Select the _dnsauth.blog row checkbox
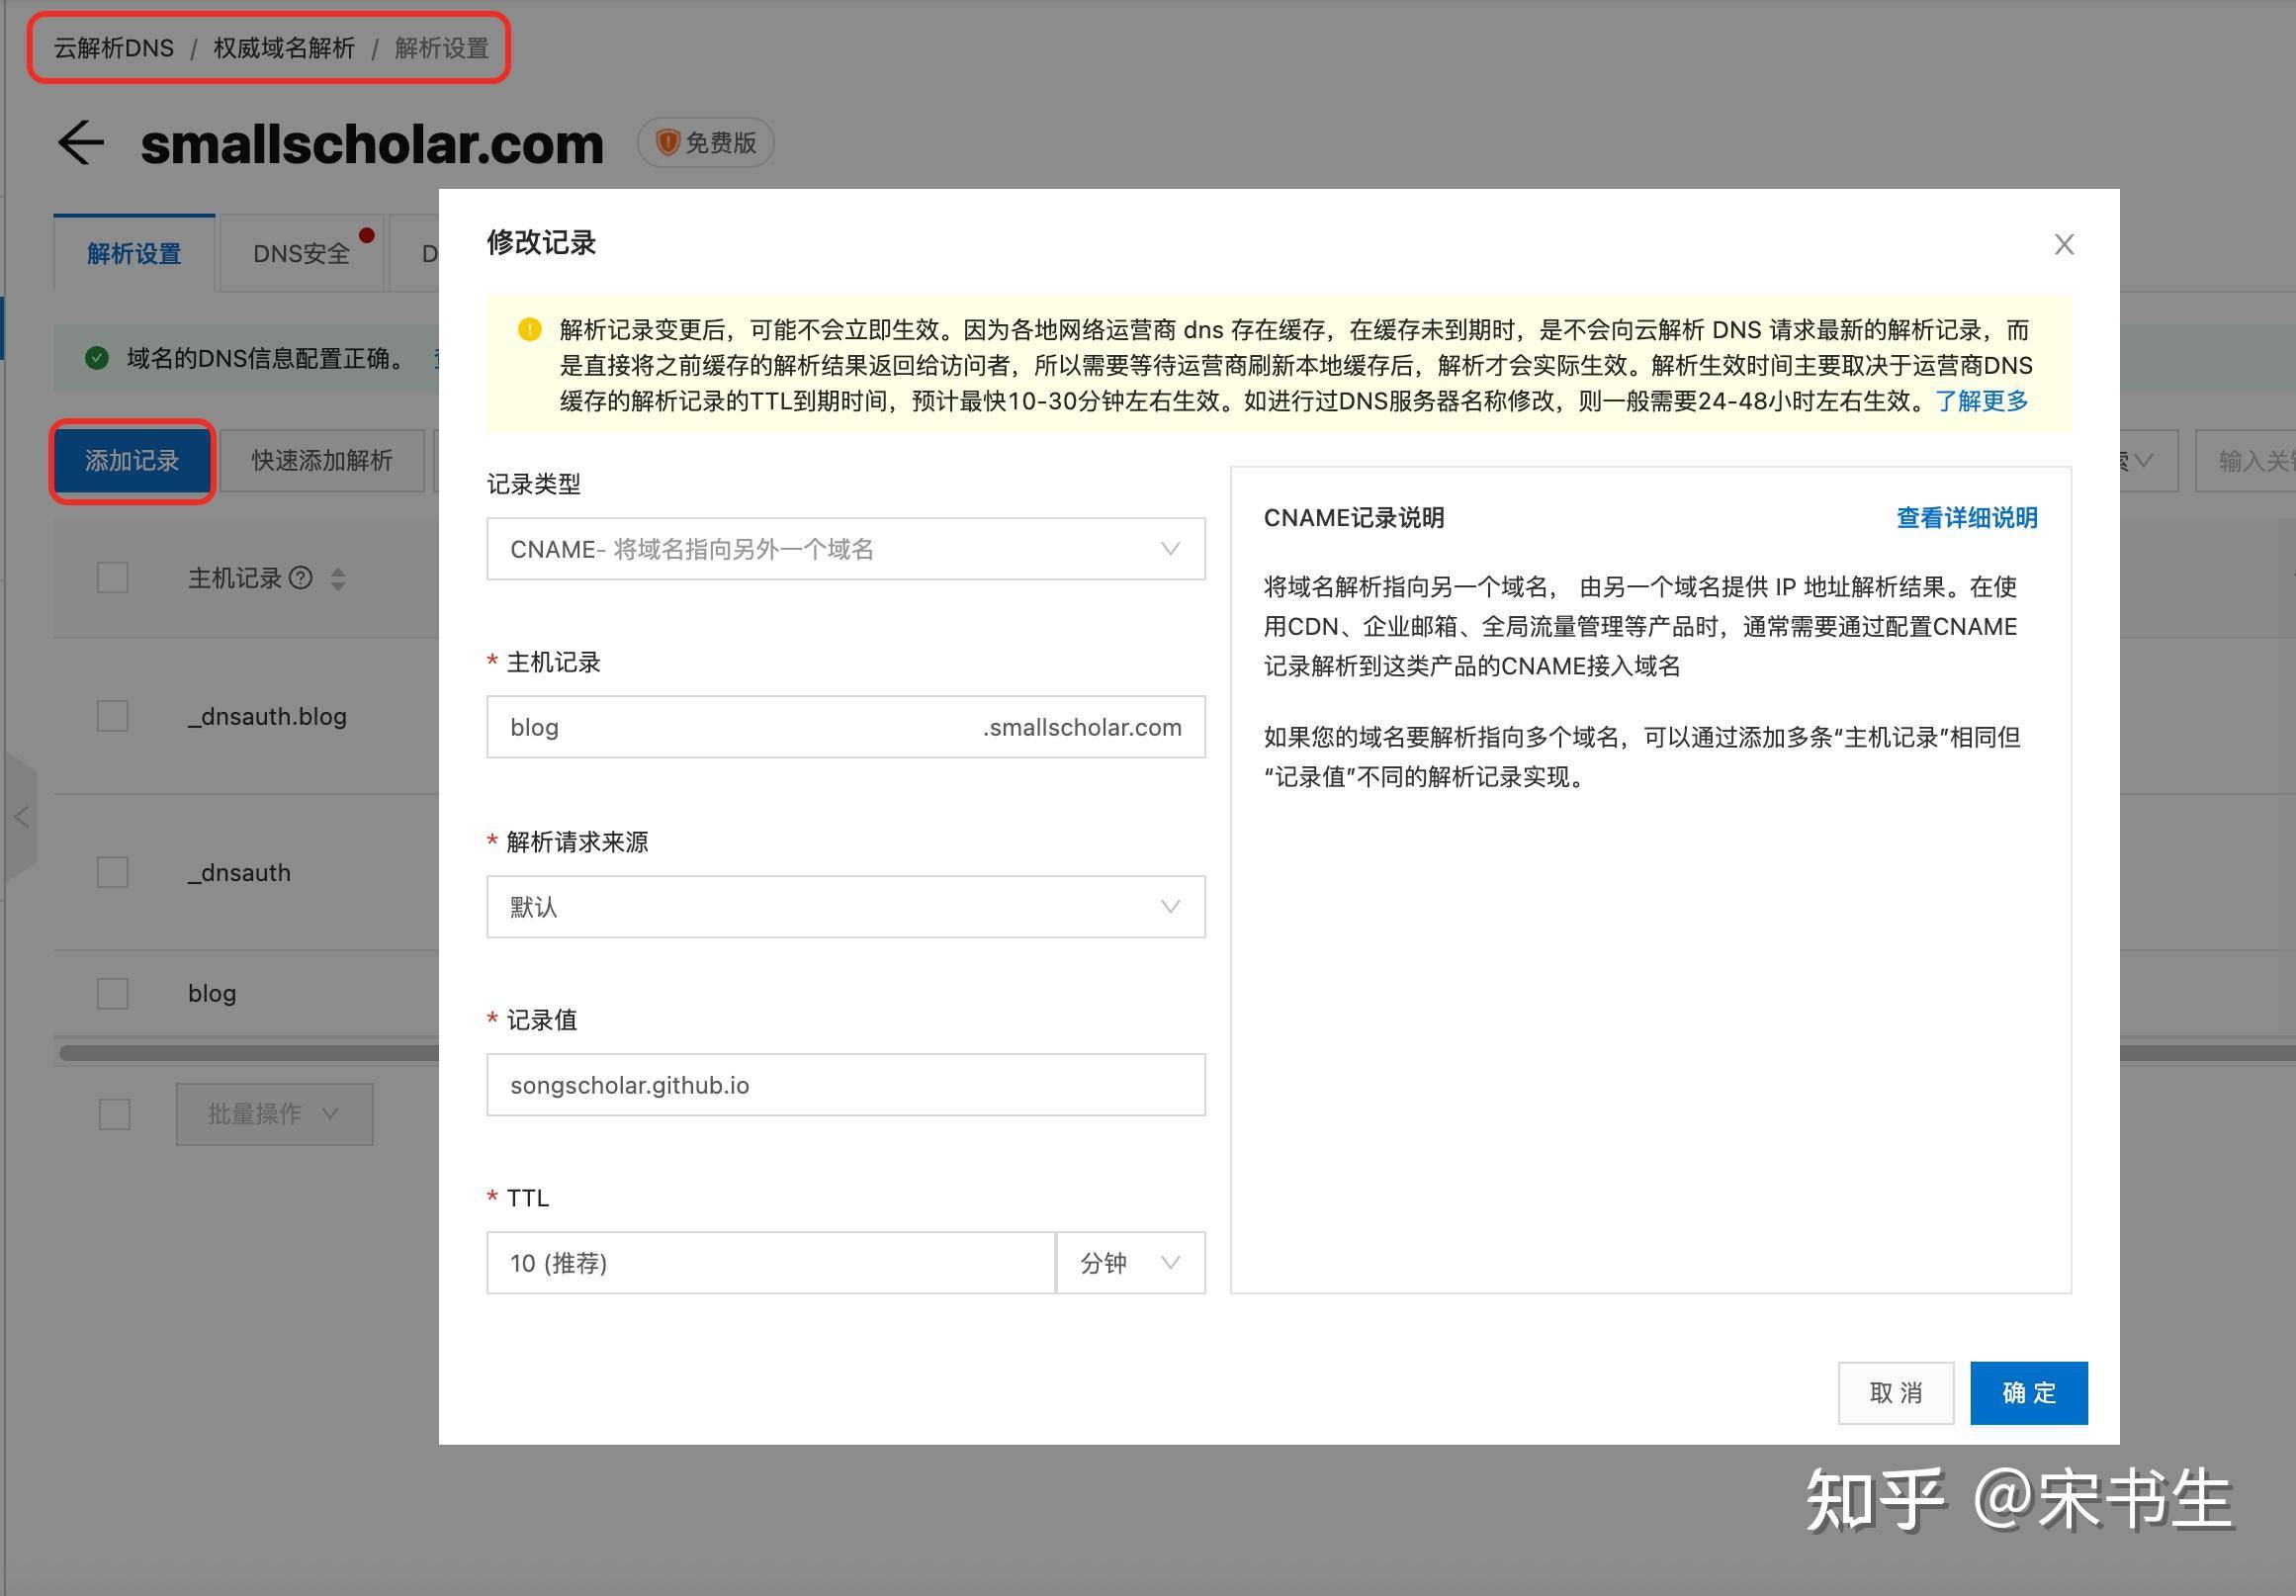 (112, 716)
